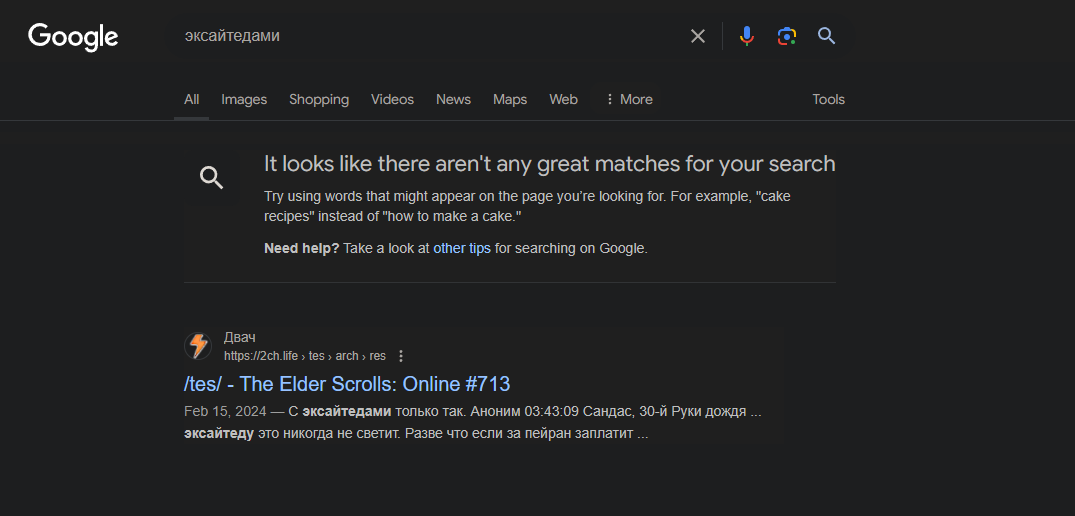
Task: Open the Maps tab
Action: [x=510, y=99]
